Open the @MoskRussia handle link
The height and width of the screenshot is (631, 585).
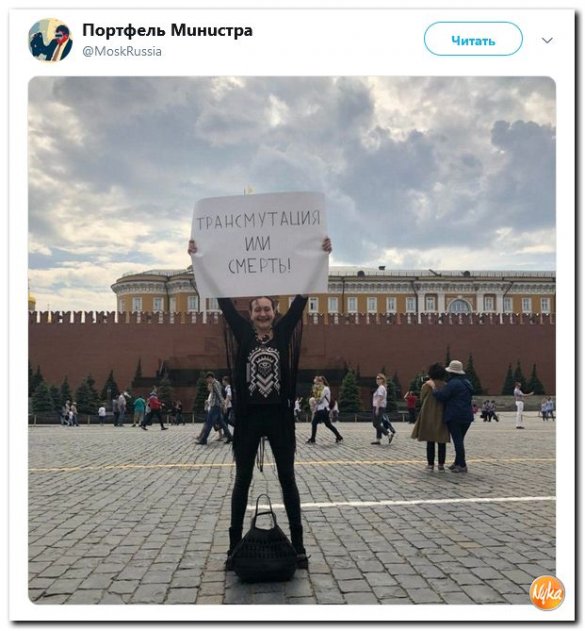(122, 52)
